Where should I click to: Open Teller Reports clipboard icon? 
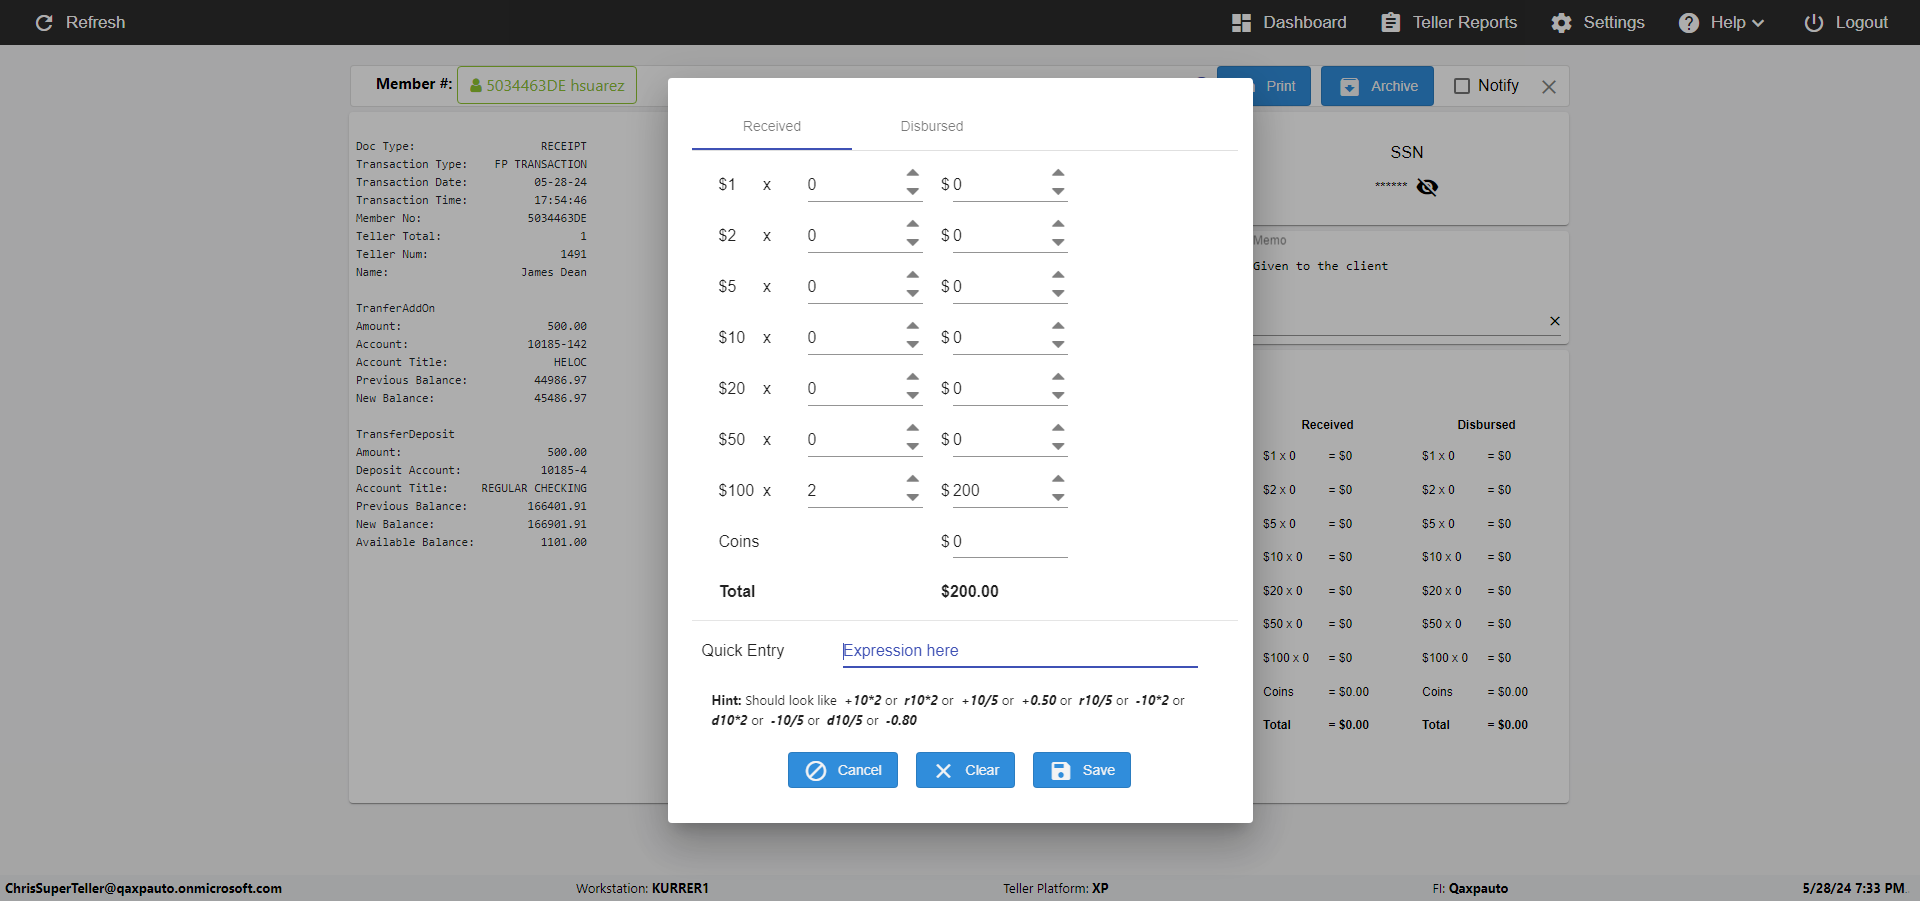[x=1390, y=22]
